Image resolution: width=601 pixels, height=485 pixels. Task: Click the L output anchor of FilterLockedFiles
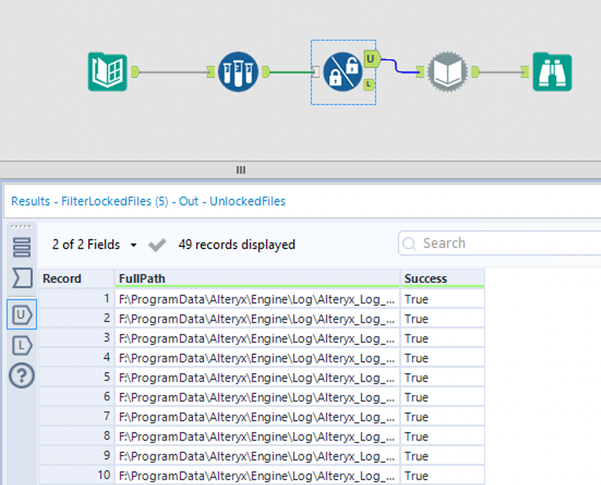tap(369, 84)
